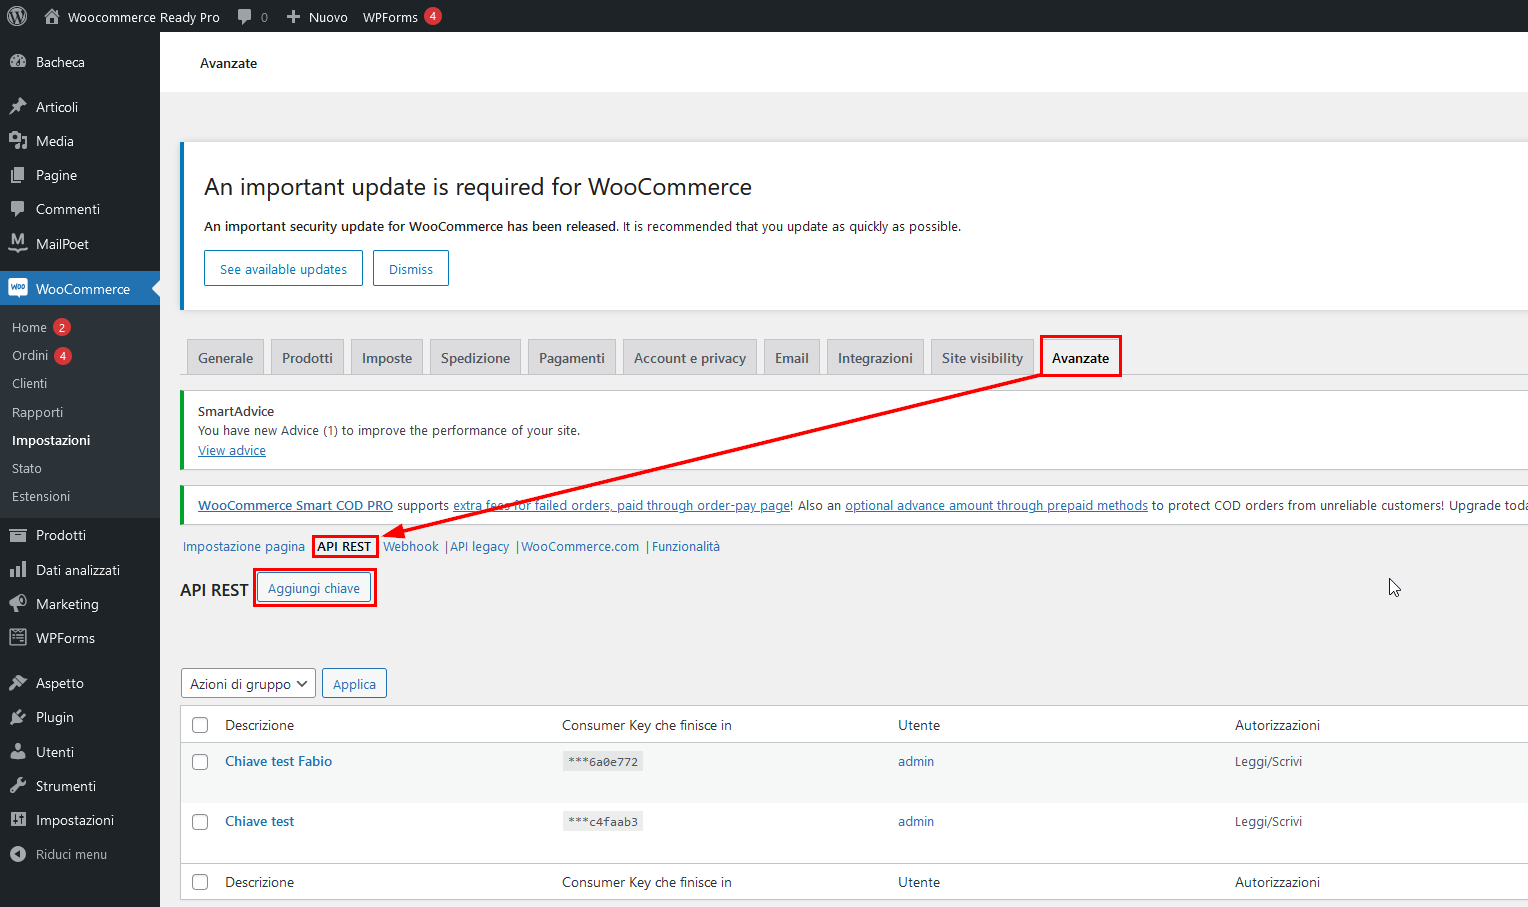Click the Applica button
This screenshot has width=1528, height=907.
click(354, 684)
